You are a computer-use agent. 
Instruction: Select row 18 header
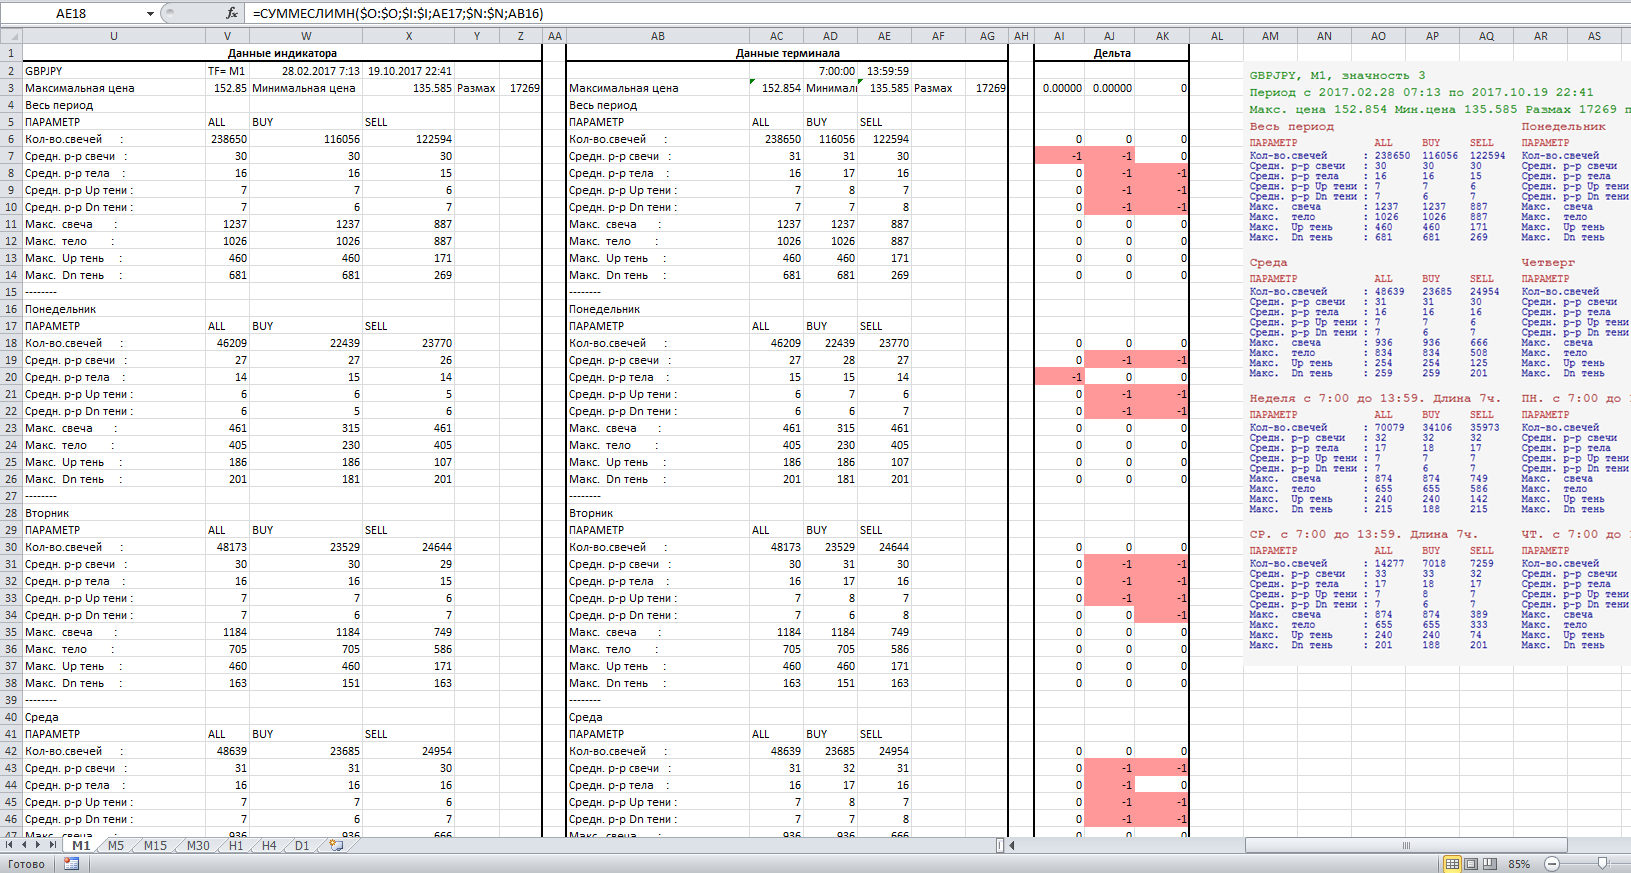[11, 343]
